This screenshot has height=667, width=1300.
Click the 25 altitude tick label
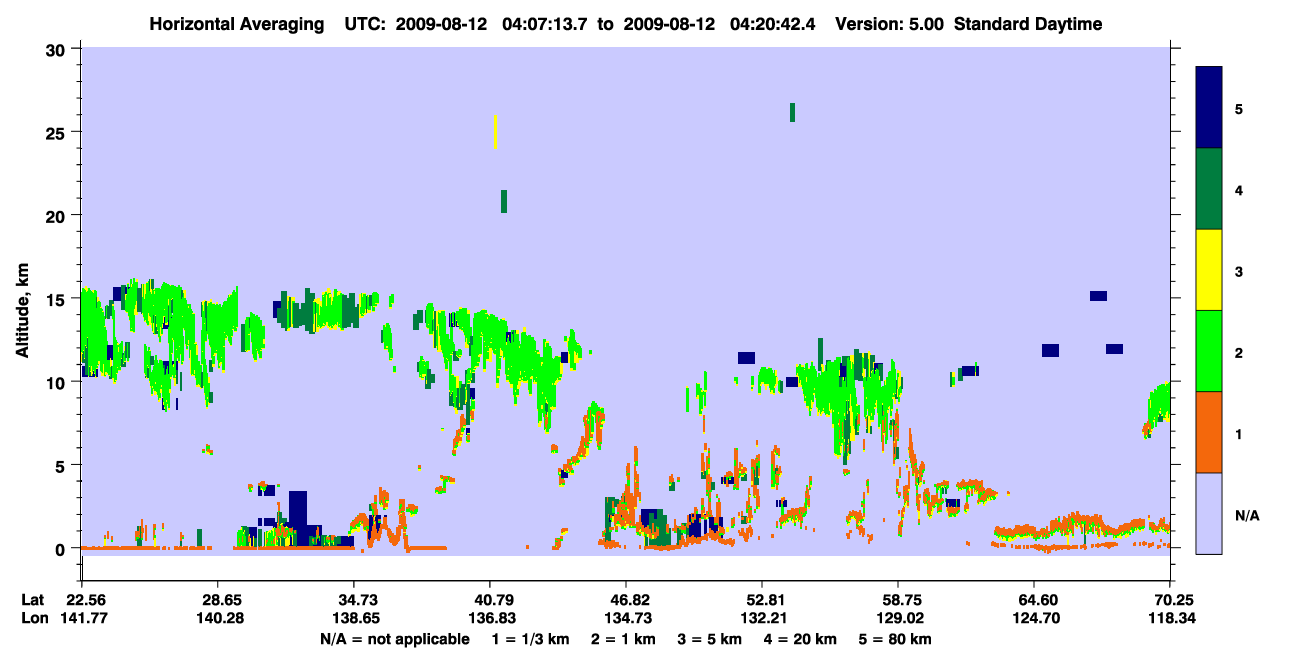[58, 132]
